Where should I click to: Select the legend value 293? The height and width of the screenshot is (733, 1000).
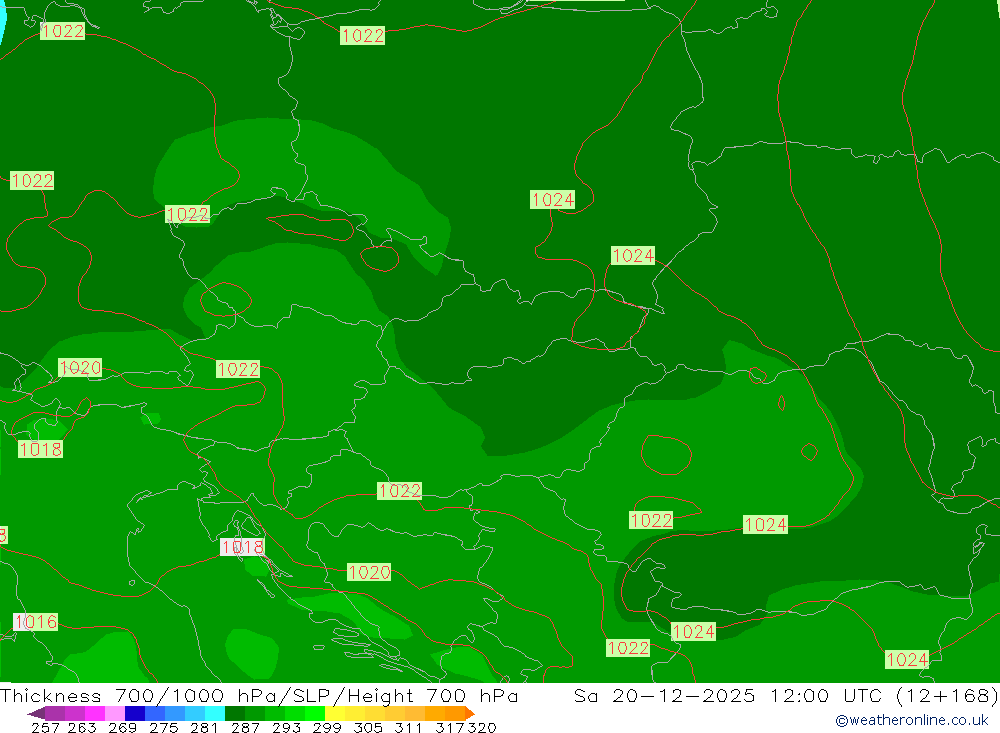[286, 728]
